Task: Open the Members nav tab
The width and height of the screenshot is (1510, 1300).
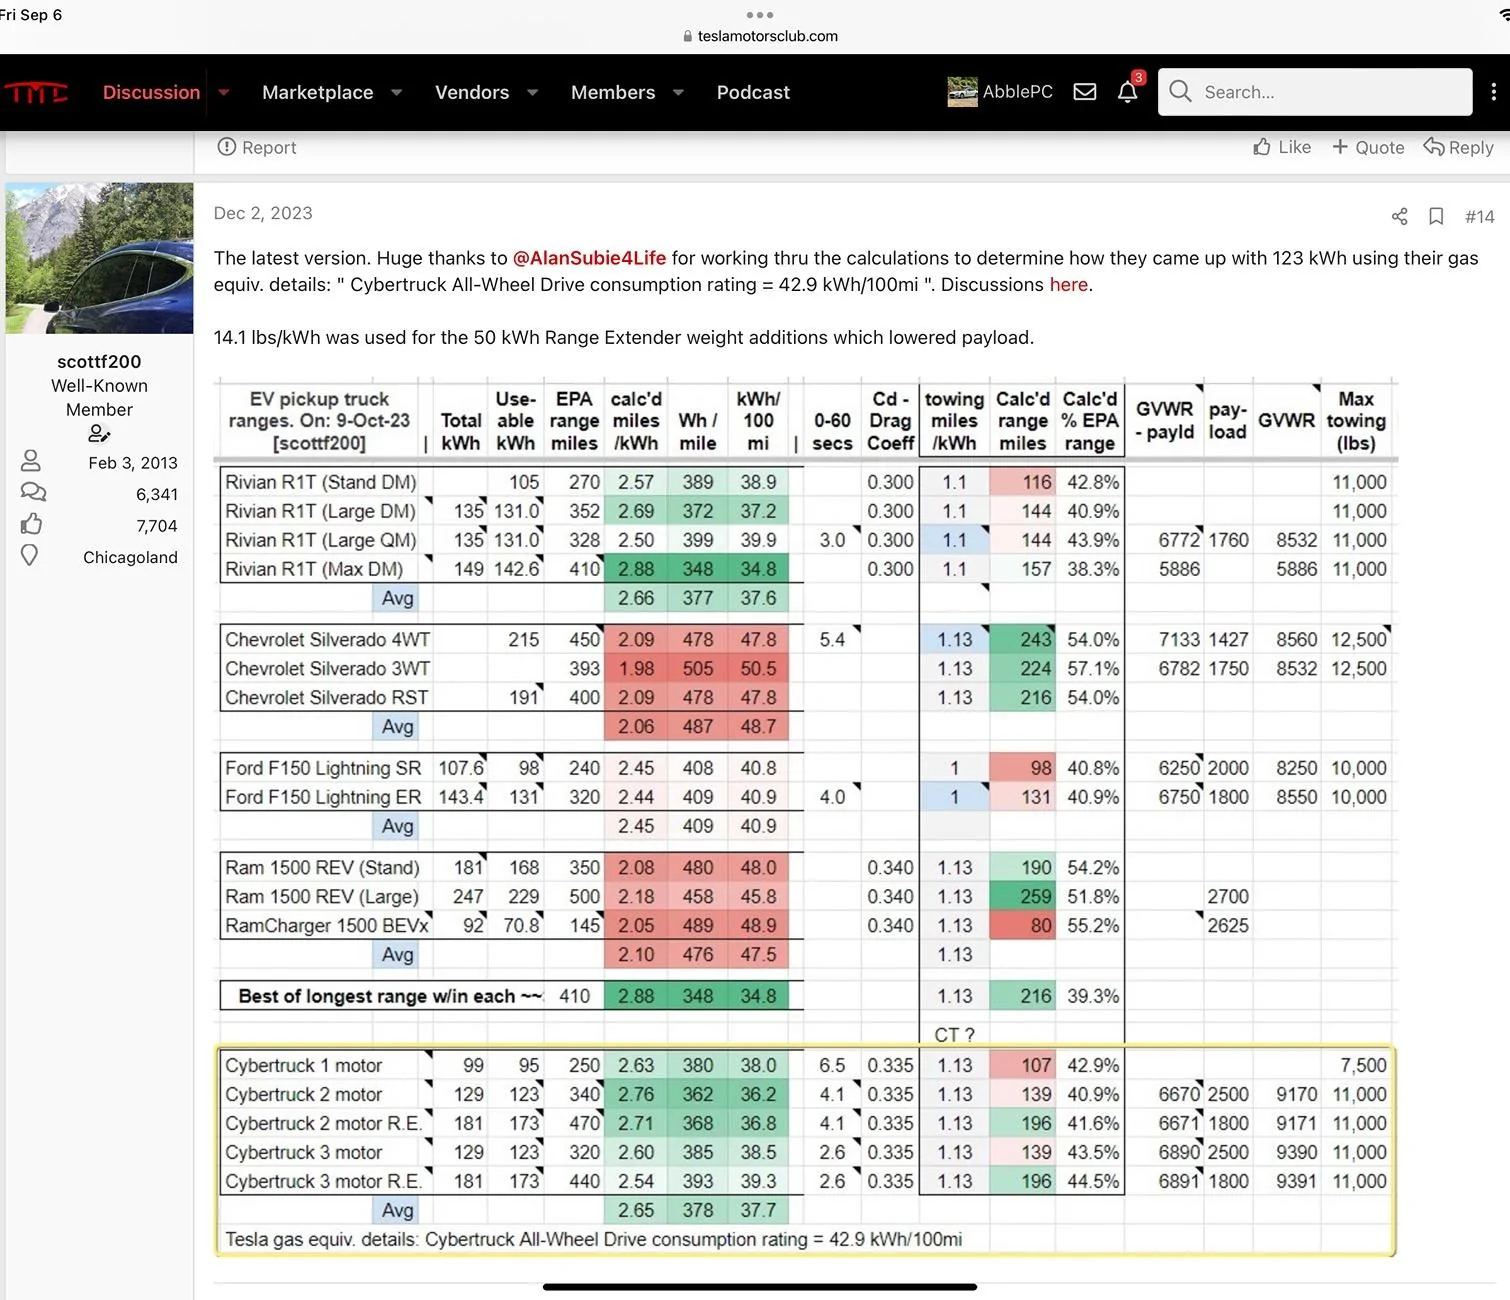Action: [x=613, y=92]
